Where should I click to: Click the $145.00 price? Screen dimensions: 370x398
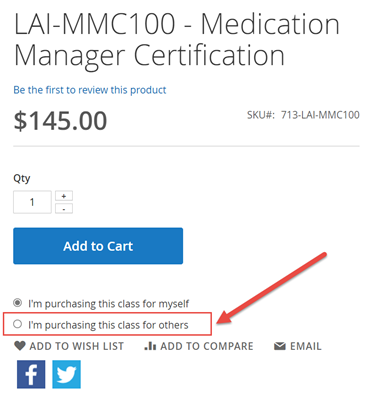pyautogui.click(x=60, y=121)
